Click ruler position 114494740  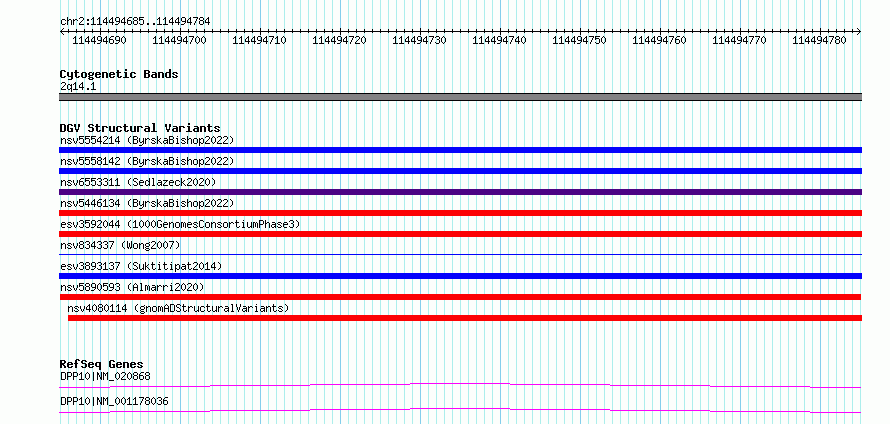(499, 40)
